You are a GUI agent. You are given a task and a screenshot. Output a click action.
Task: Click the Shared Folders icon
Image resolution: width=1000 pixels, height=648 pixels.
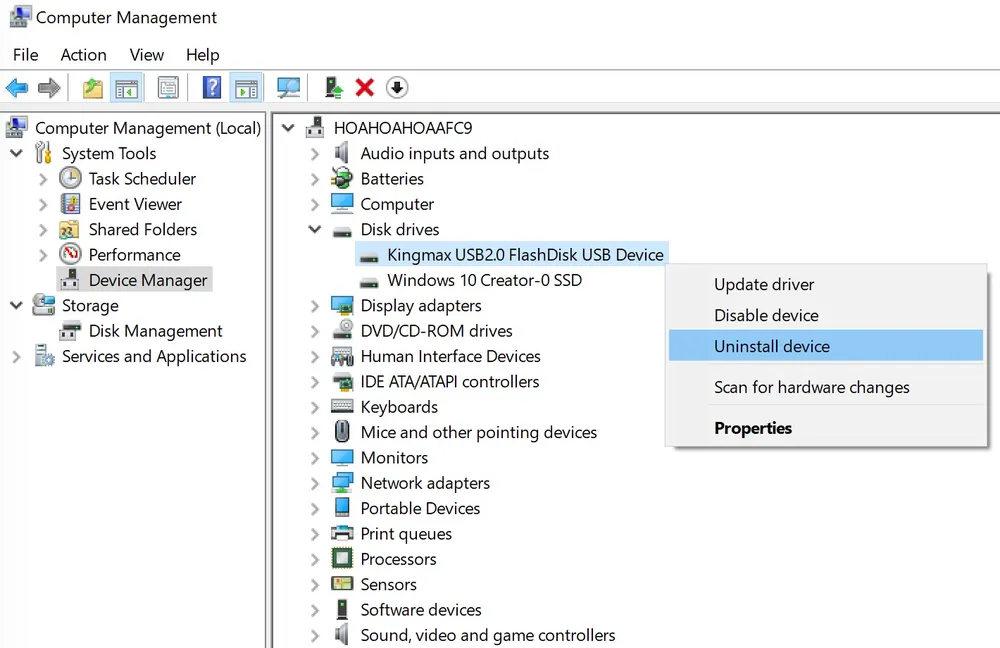click(x=69, y=230)
